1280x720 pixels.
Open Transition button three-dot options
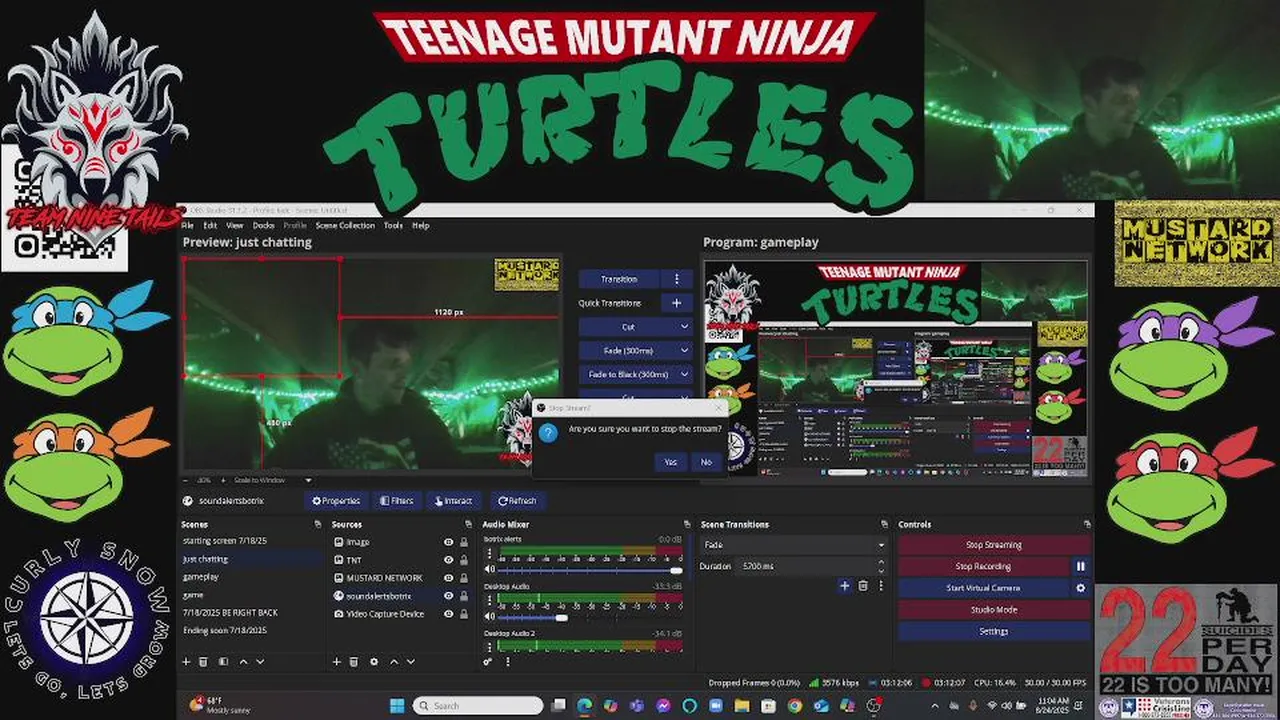677,279
